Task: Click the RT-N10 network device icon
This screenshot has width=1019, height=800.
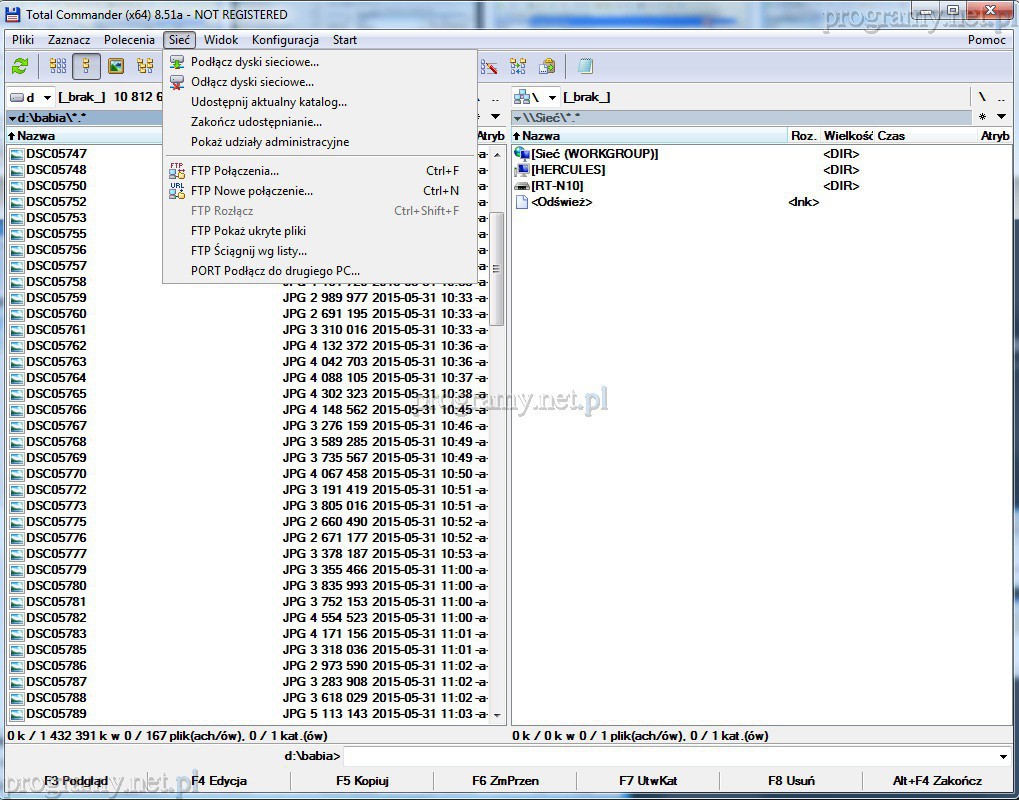Action: [521, 186]
